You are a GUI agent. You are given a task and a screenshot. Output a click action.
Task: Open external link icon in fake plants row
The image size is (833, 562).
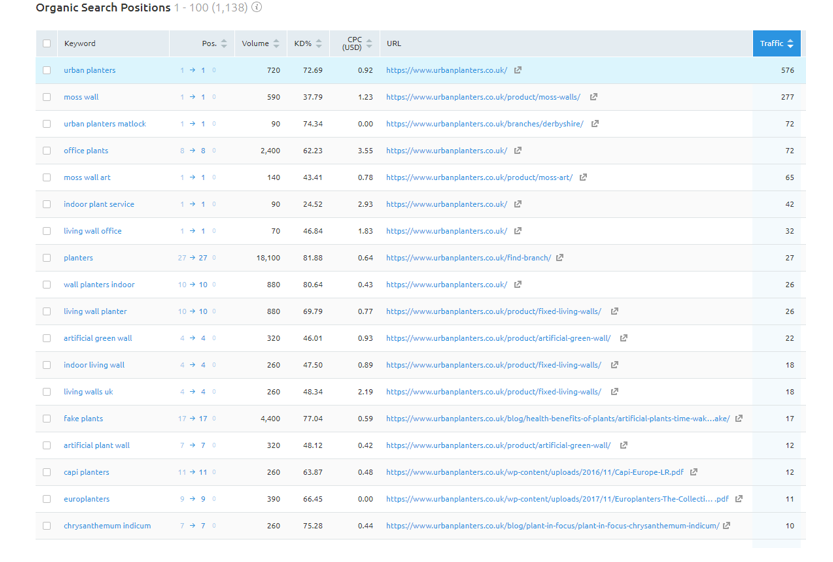[x=738, y=418]
